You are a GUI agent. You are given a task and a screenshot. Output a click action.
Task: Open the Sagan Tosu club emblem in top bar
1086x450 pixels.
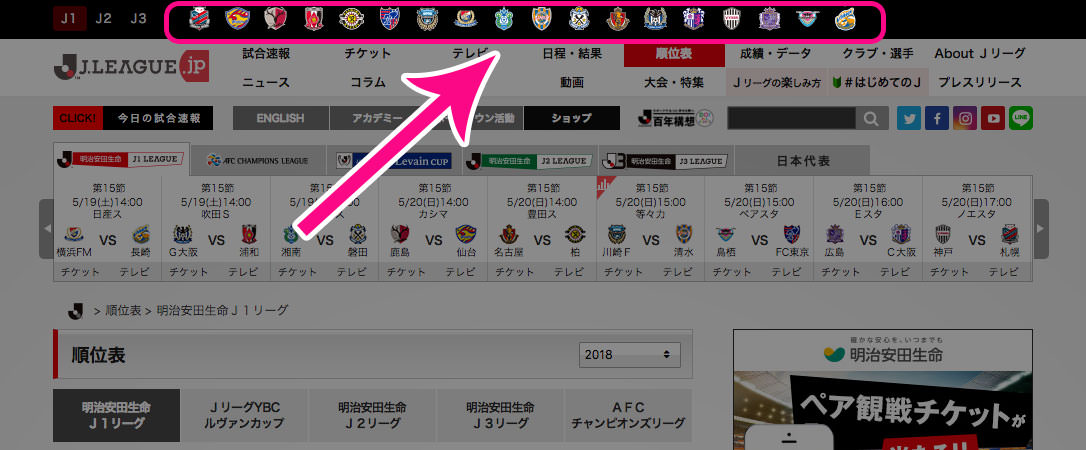(x=807, y=19)
